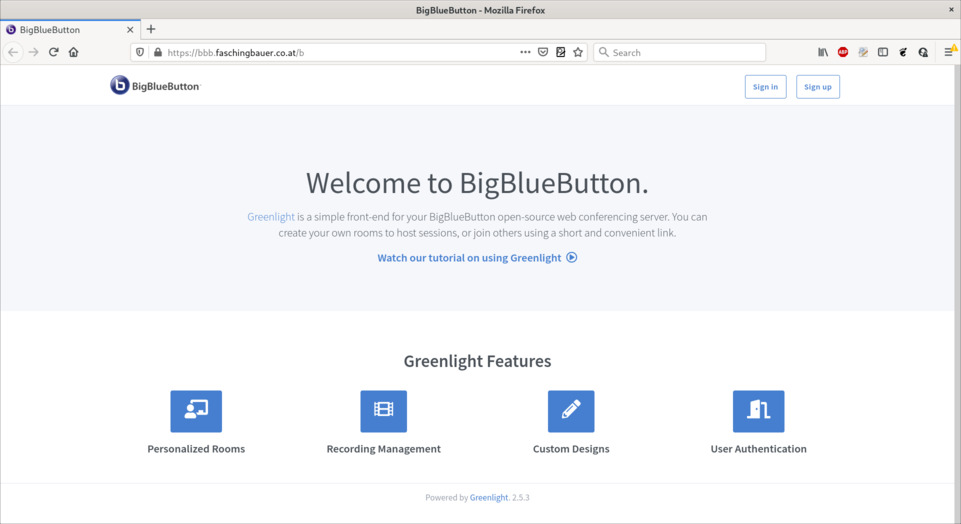Go to Firefox home page
Screen dimensions: 961x524
[74, 52]
